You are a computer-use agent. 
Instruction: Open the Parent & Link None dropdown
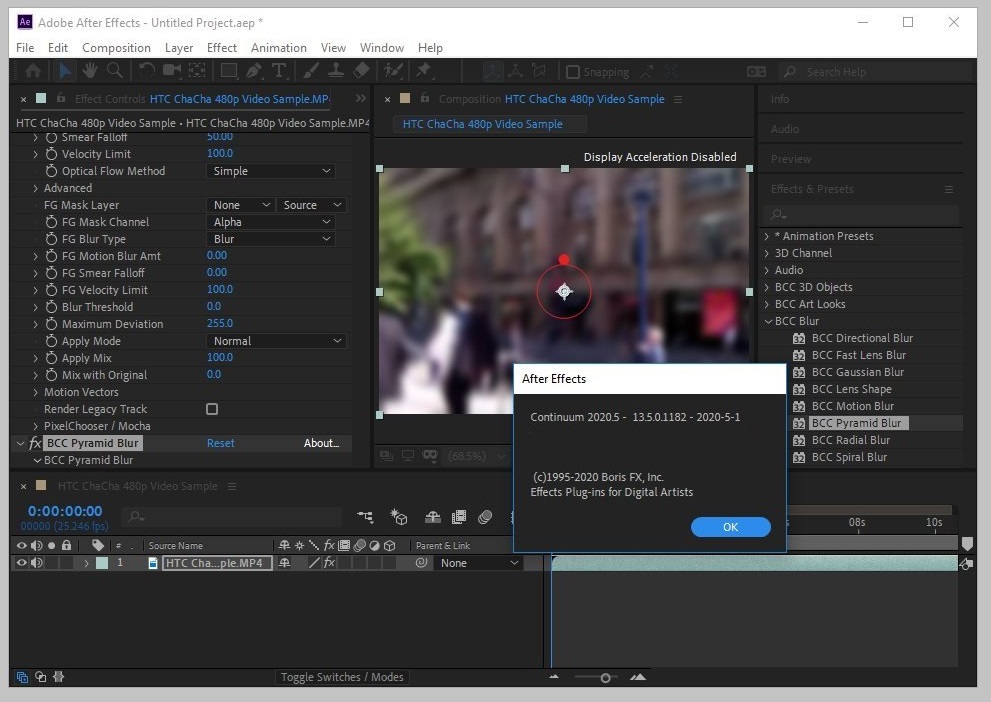478,562
